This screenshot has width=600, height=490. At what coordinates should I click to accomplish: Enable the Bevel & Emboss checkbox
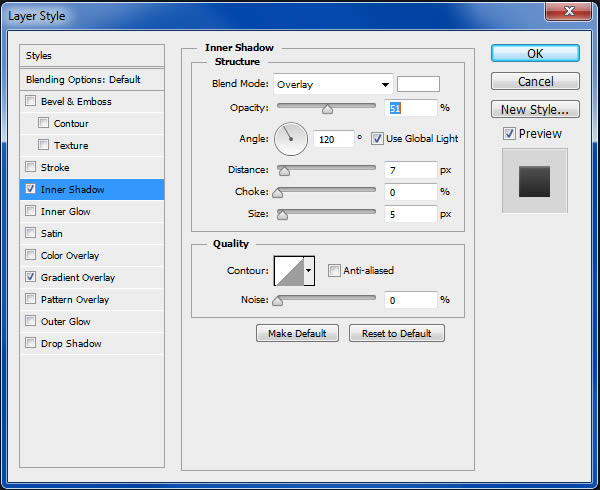click(x=31, y=101)
